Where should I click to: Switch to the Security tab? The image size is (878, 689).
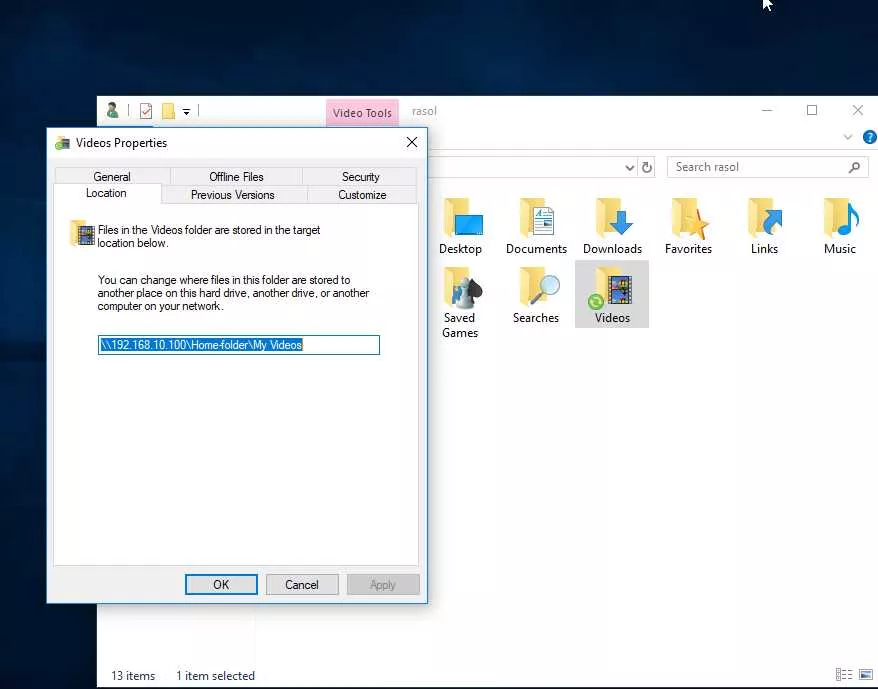pyautogui.click(x=360, y=177)
